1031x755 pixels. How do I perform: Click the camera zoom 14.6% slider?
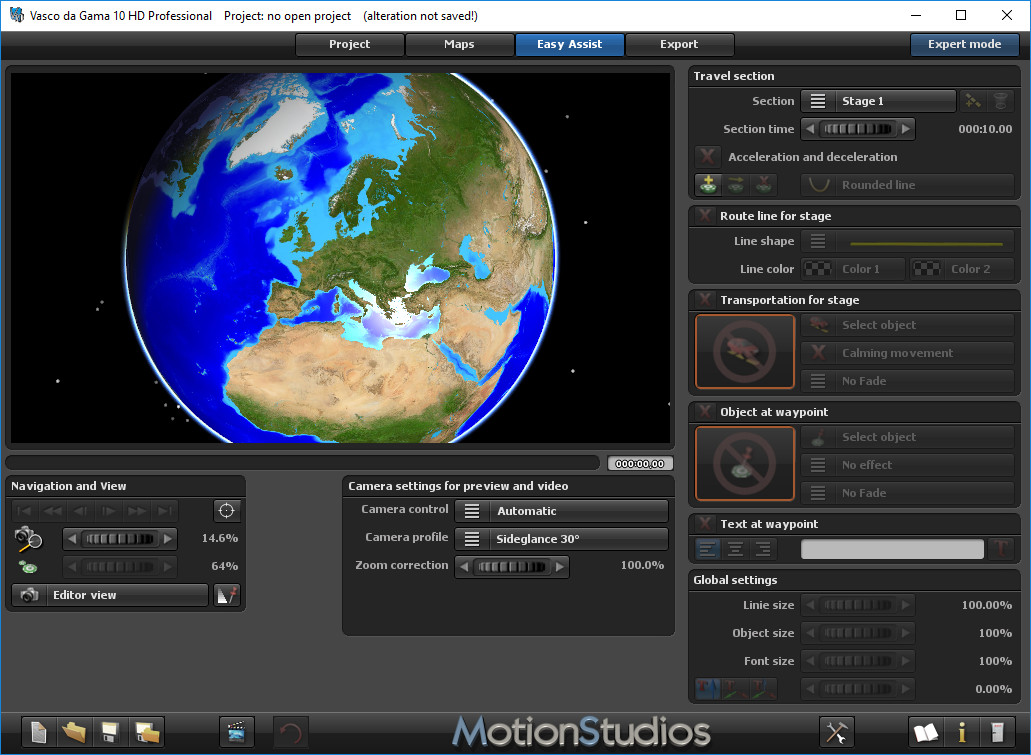click(x=120, y=539)
